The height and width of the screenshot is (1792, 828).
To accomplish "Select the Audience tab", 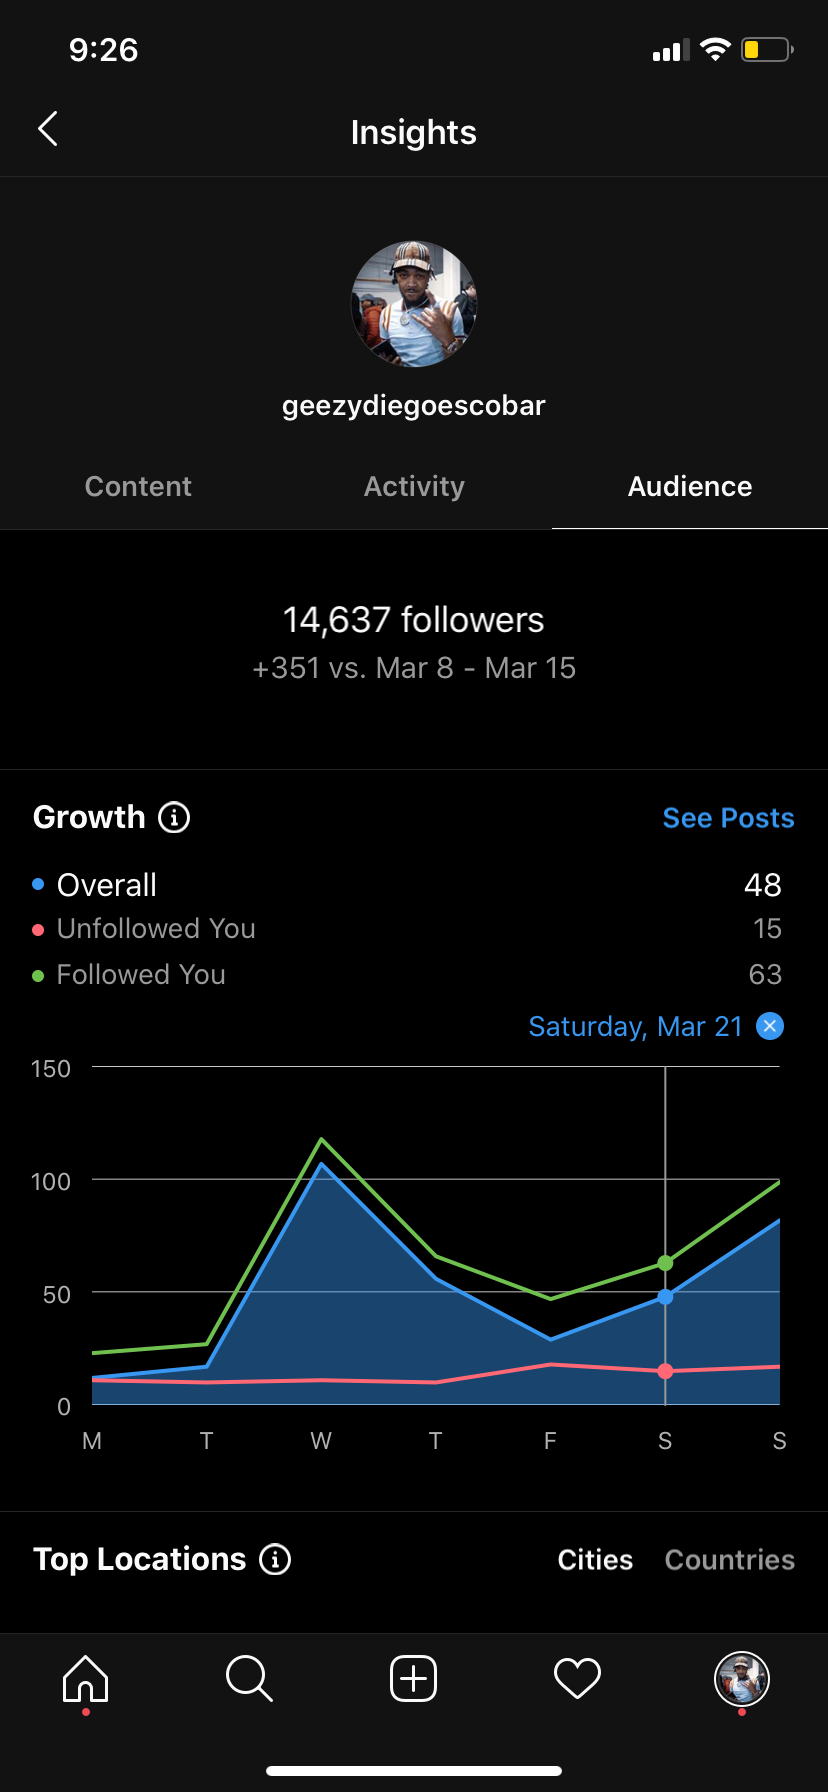I will pyautogui.click(x=690, y=487).
